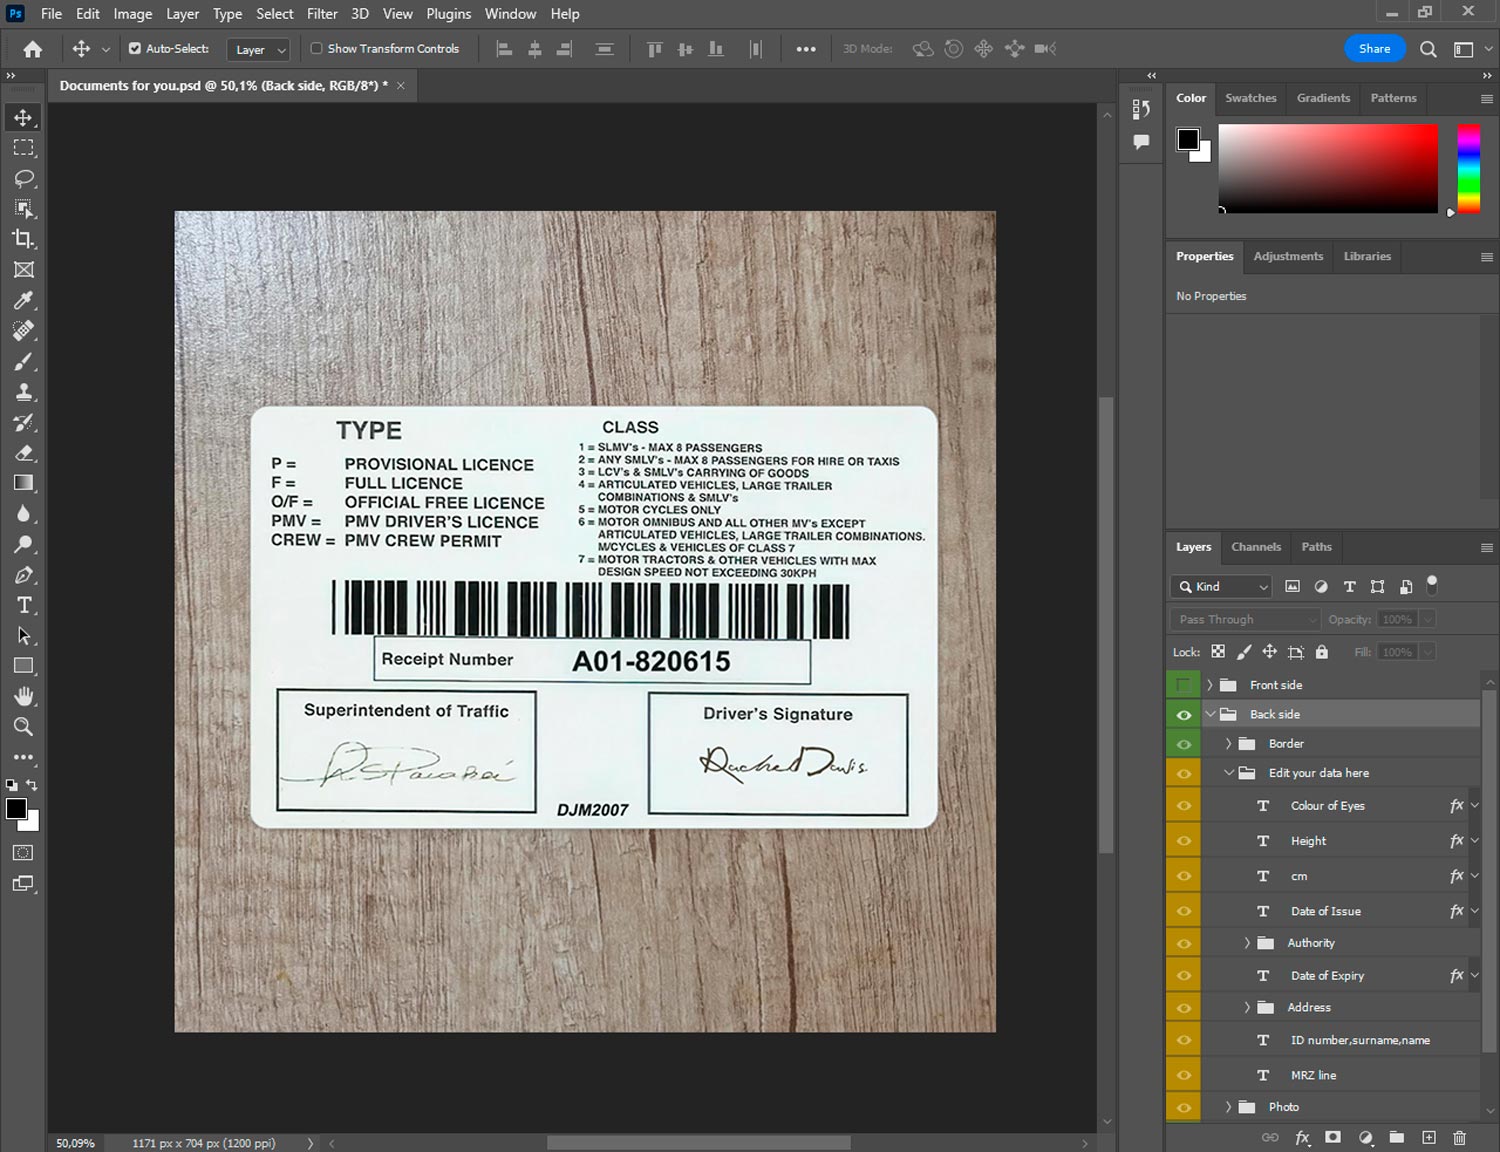This screenshot has width=1500, height=1152.
Task: Open the Filter menu
Action: 321,14
